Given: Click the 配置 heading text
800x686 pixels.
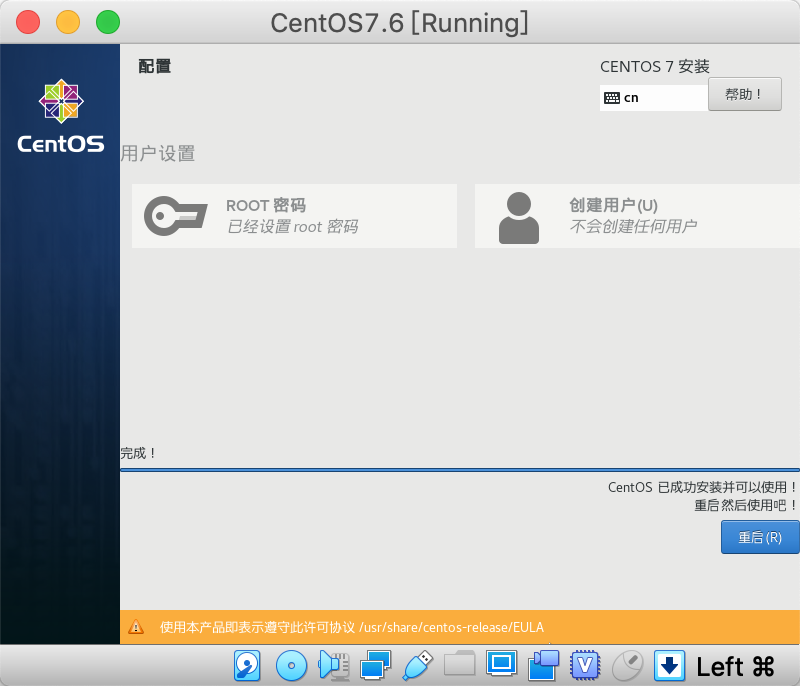Looking at the screenshot, I should click(x=155, y=66).
